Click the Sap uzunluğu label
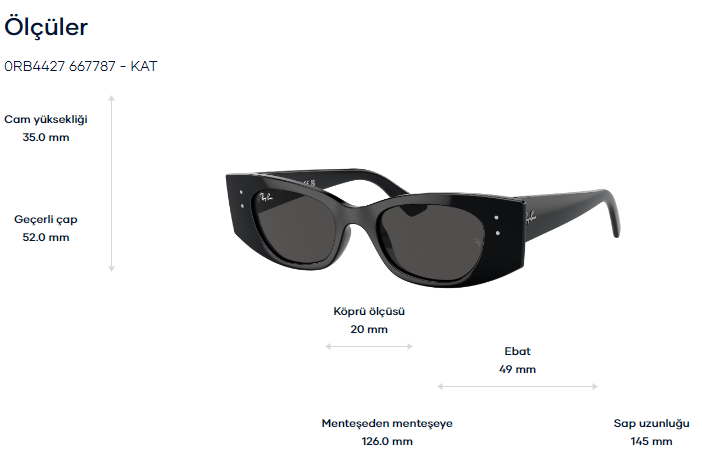This screenshot has width=702, height=451. click(651, 424)
